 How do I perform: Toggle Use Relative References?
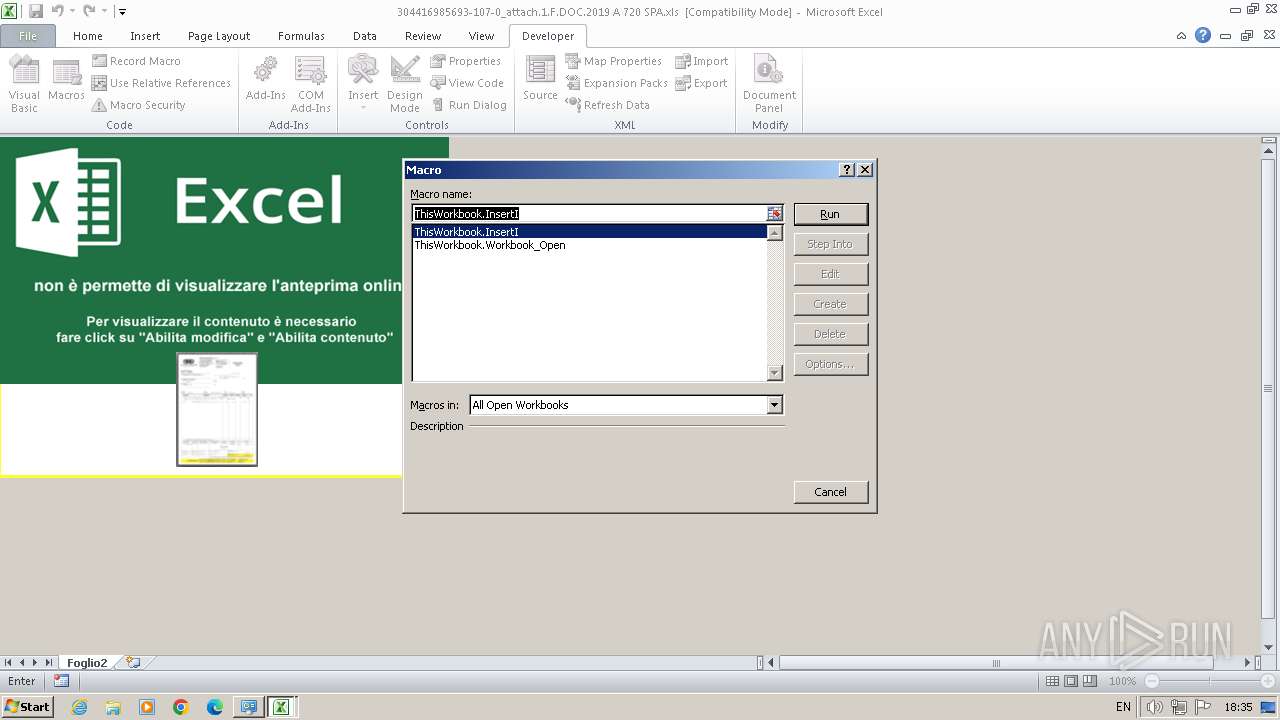pos(161,83)
